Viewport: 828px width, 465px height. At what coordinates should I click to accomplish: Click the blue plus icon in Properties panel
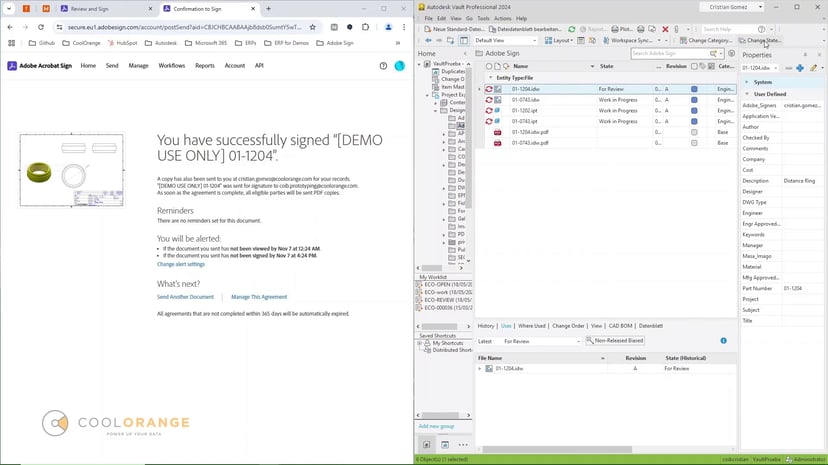click(800, 68)
